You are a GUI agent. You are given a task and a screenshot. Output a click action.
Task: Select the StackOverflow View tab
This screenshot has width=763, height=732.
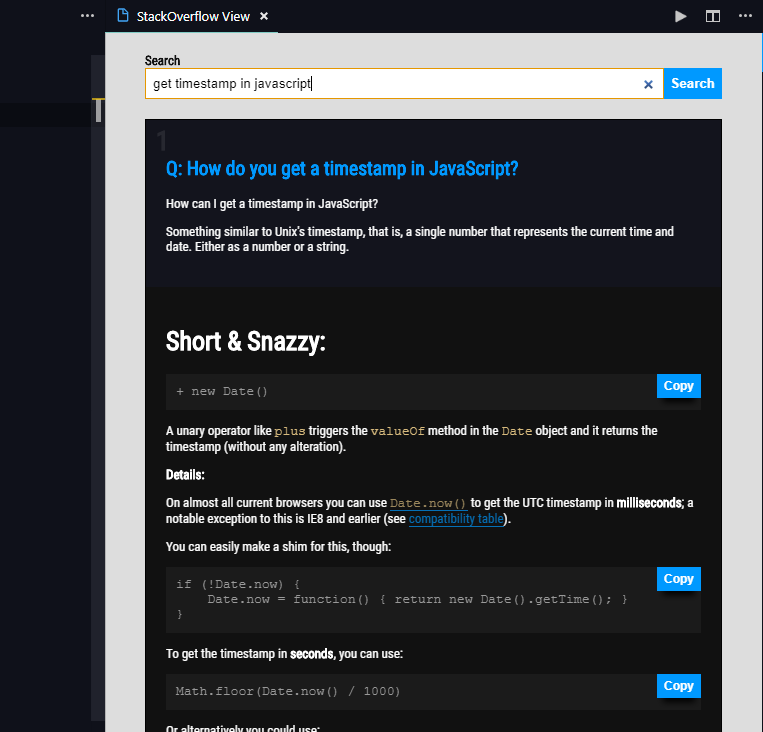[192, 17]
